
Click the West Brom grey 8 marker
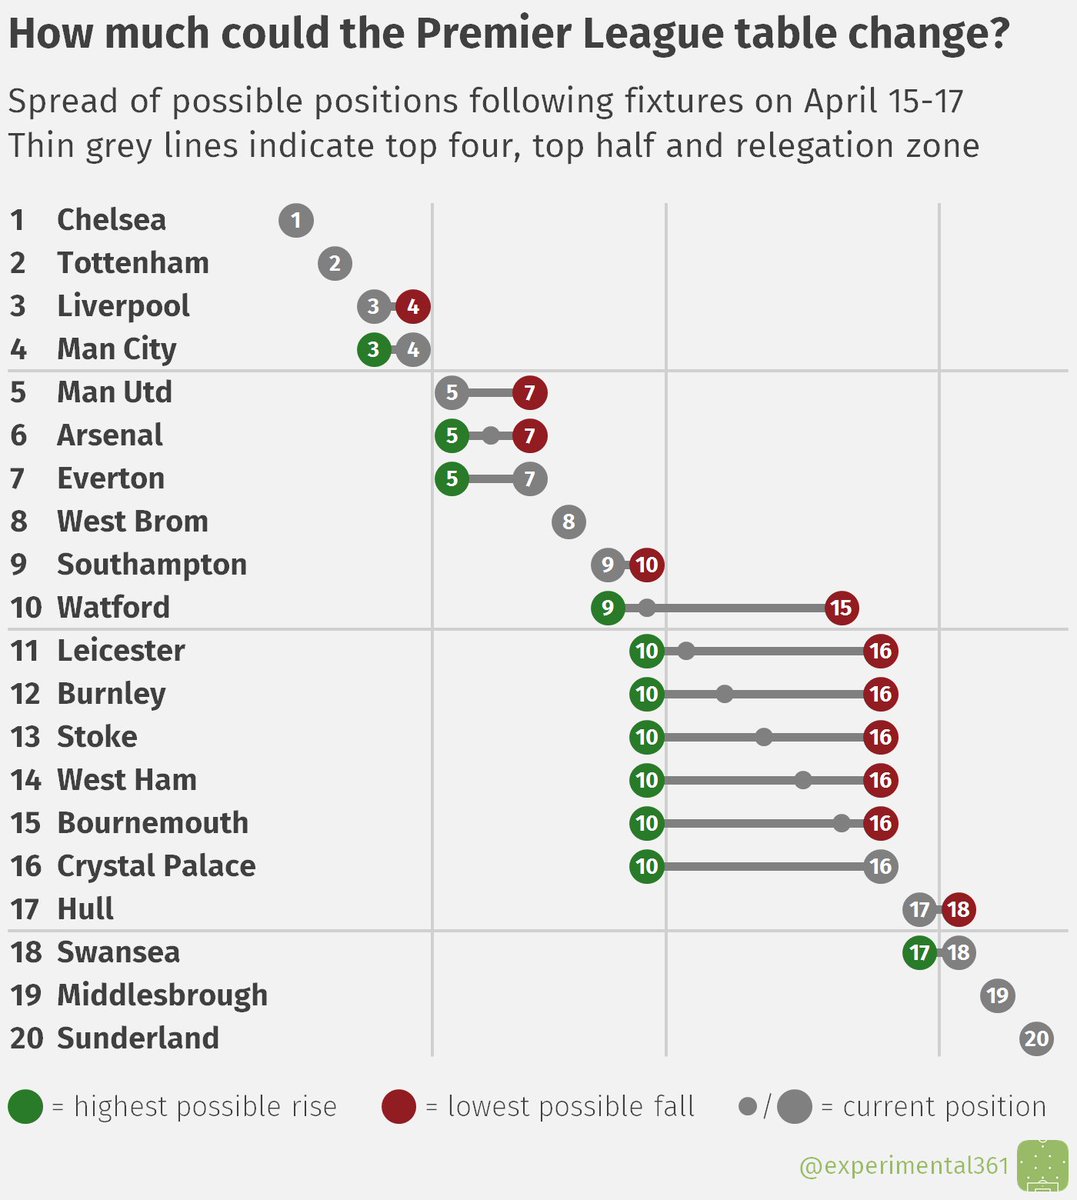tap(569, 521)
